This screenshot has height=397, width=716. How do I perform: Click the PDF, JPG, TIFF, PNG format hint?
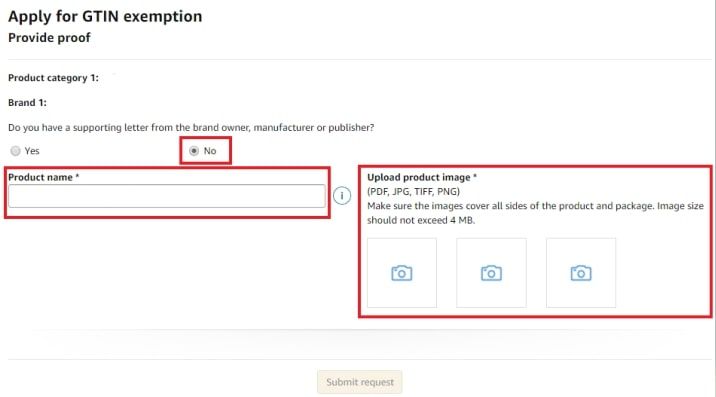click(414, 191)
